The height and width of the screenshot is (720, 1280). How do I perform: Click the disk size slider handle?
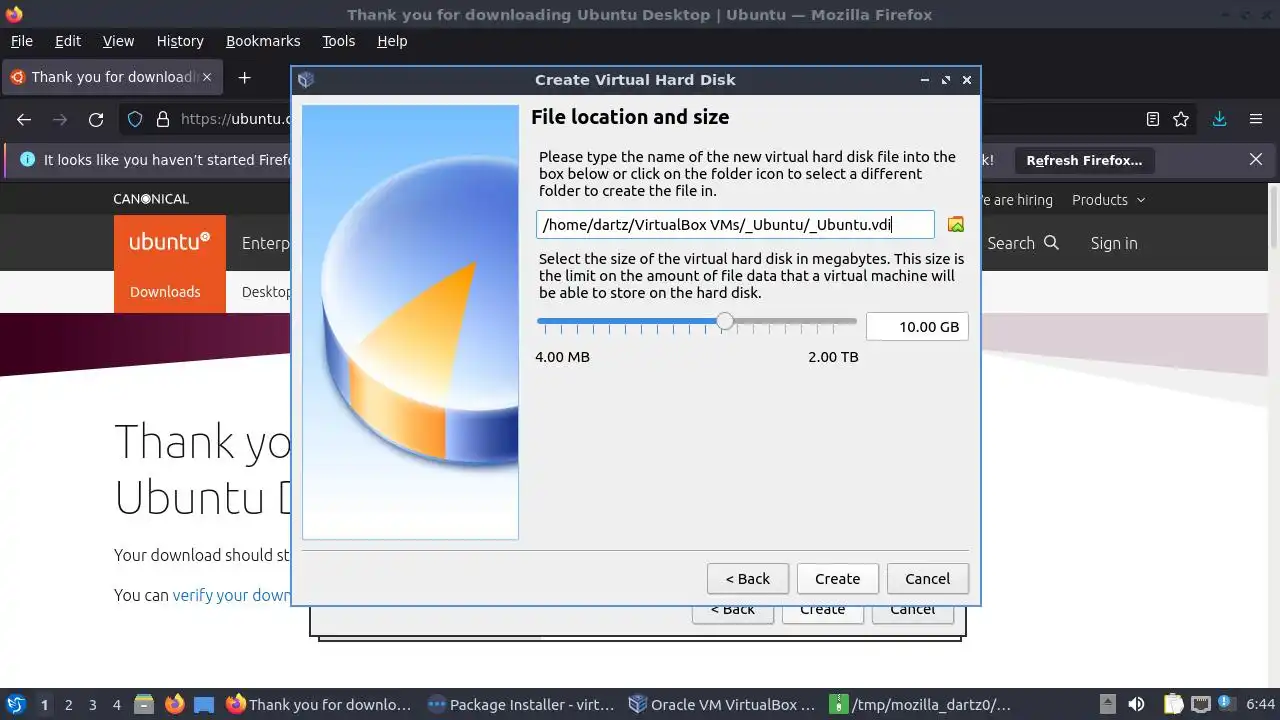coord(725,322)
